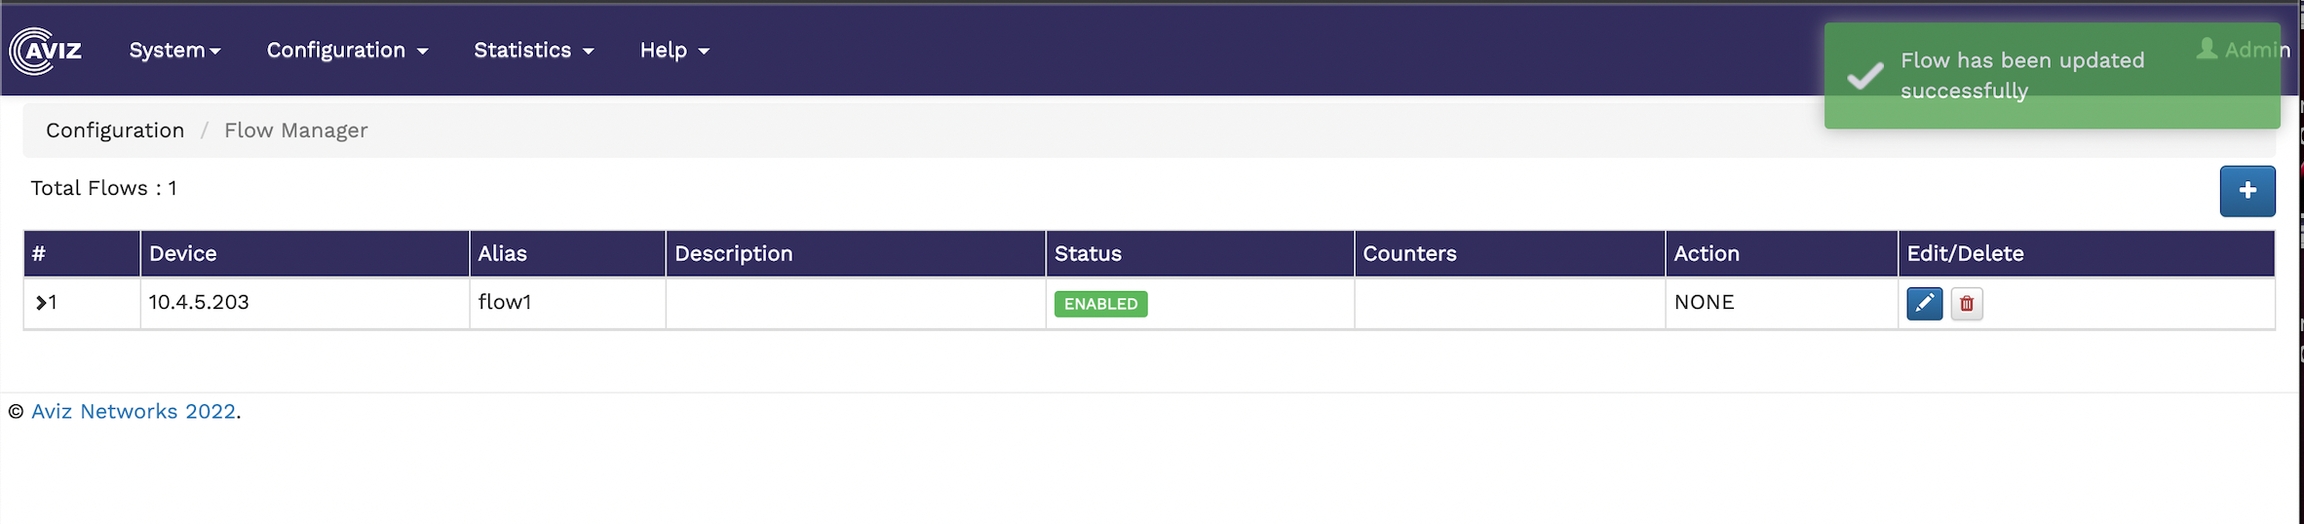The width and height of the screenshot is (2304, 524).
Task: Click the AVIZ logo
Action: [46, 50]
